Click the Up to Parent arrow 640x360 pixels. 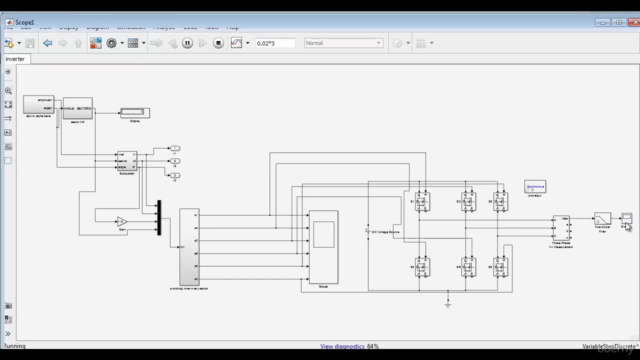coord(78,43)
